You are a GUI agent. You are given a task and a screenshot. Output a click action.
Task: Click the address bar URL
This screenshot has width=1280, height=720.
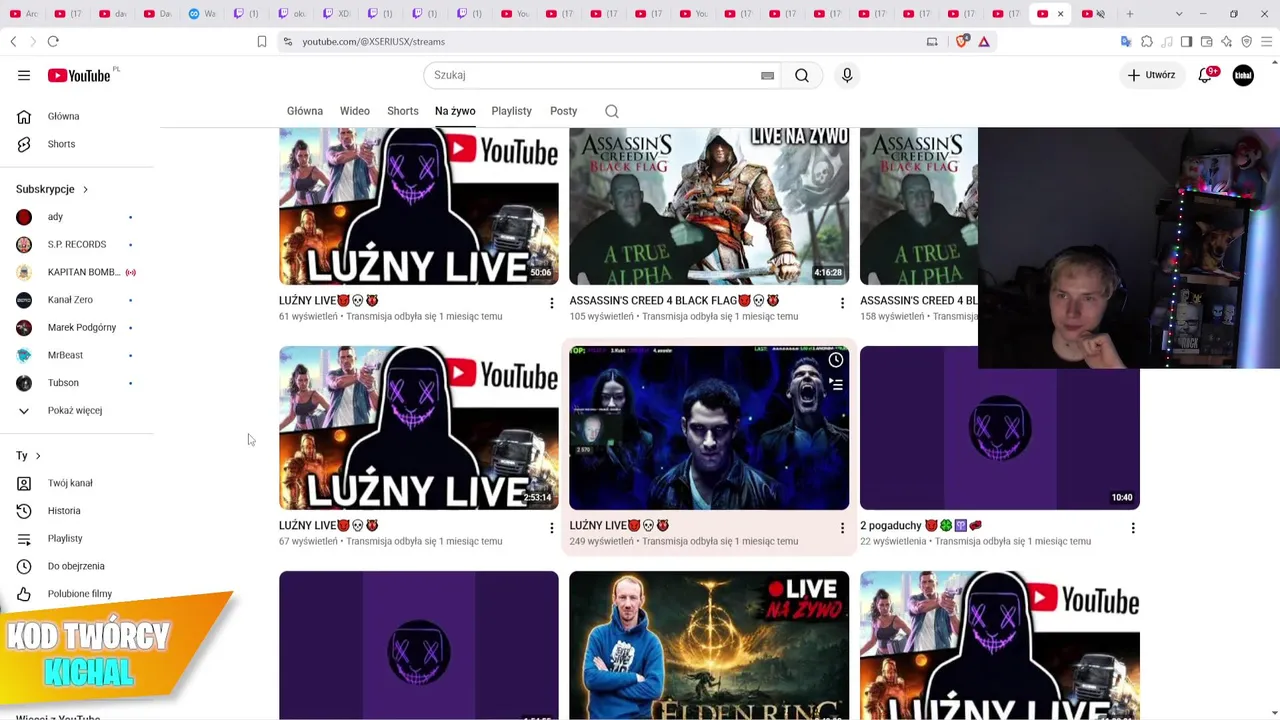373,41
